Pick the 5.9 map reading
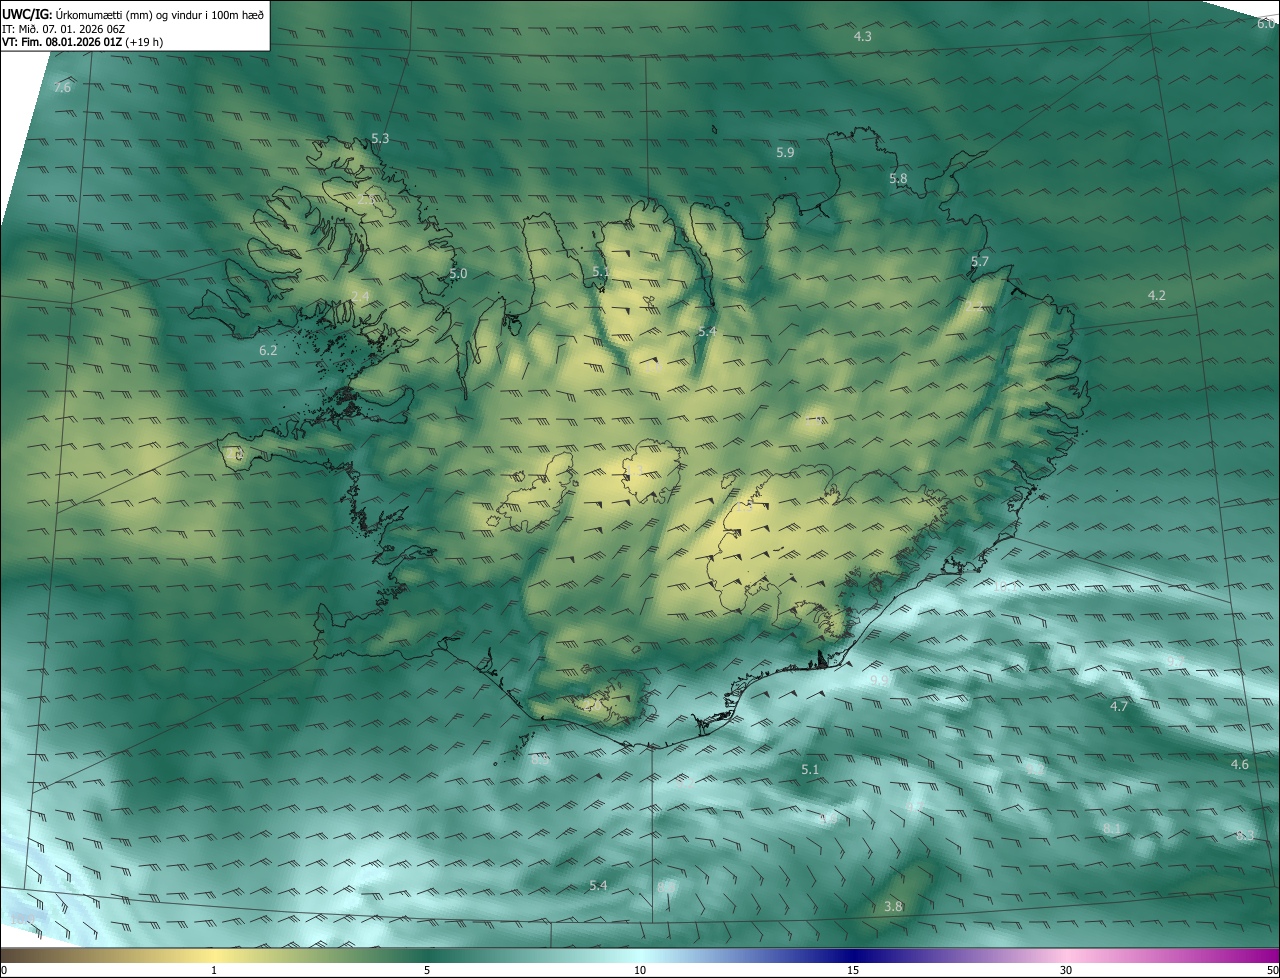The height and width of the screenshot is (978, 1280). pos(785,152)
